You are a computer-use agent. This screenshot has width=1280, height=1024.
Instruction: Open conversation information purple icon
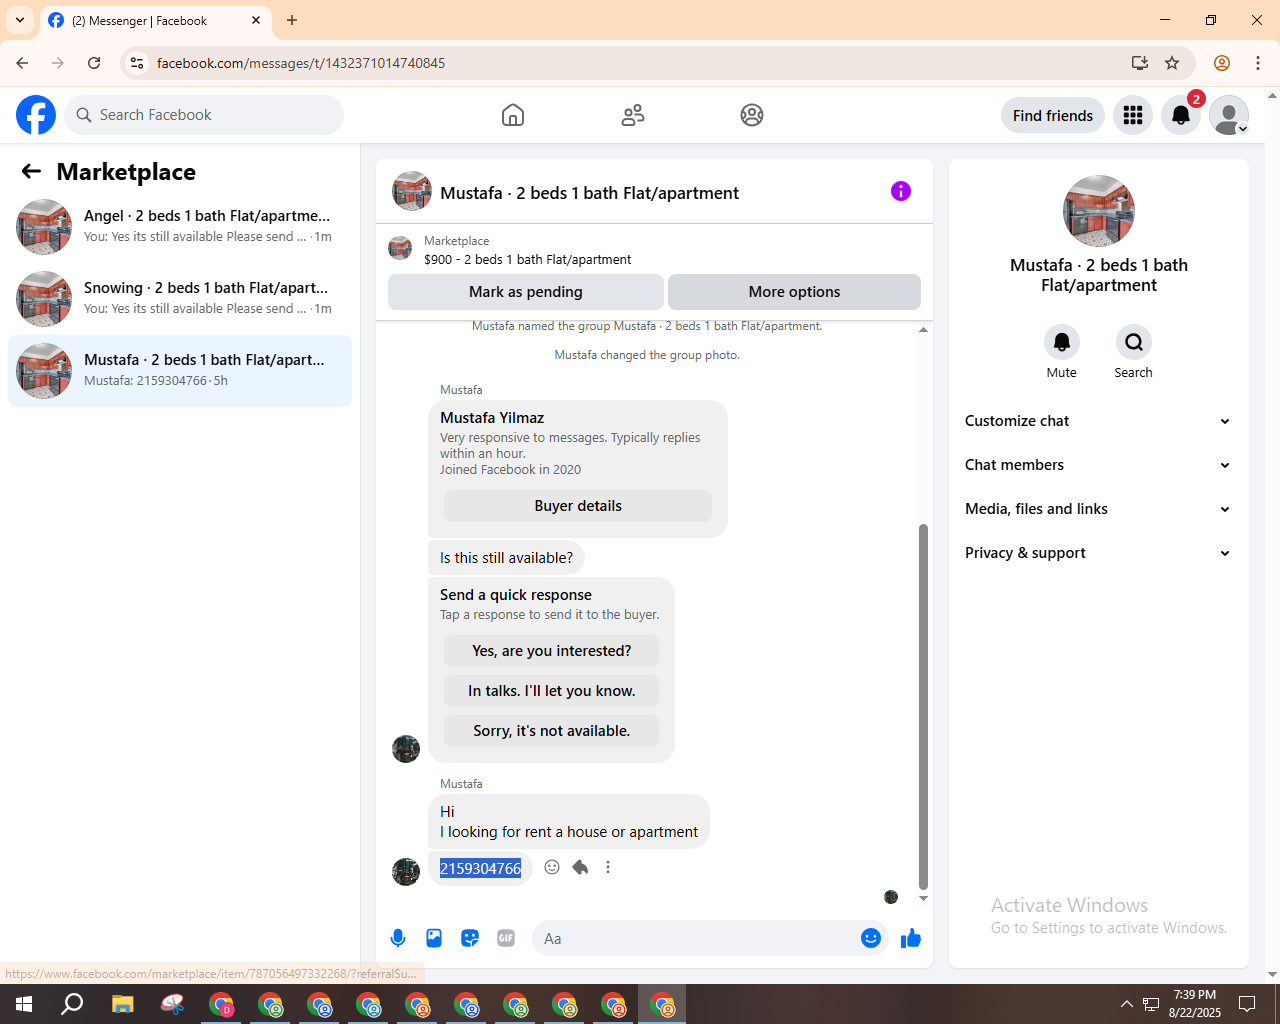[x=901, y=191]
